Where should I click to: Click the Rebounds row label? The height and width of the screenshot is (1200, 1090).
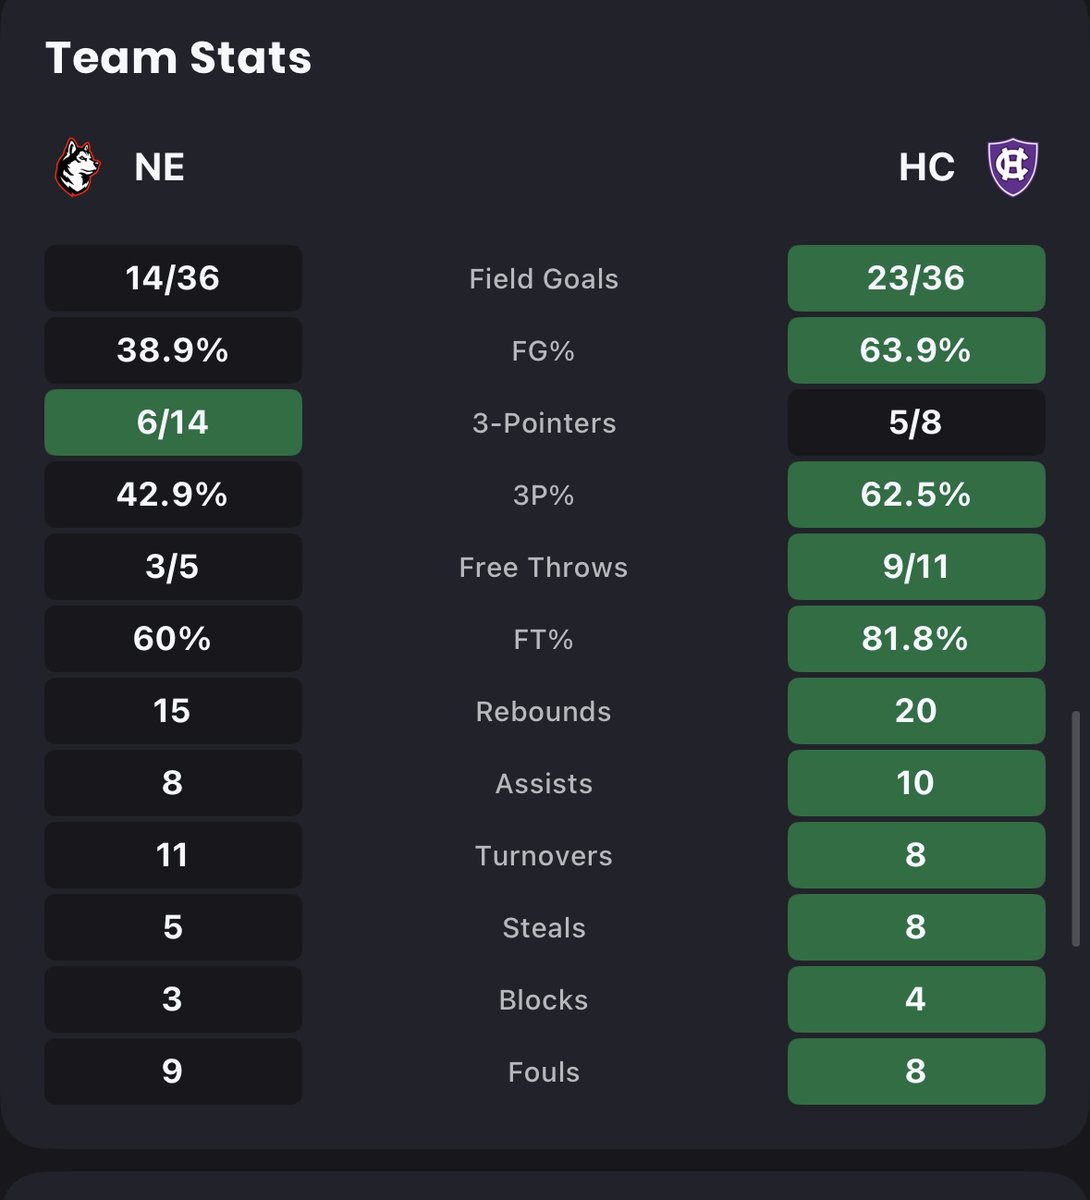point(544,711)
